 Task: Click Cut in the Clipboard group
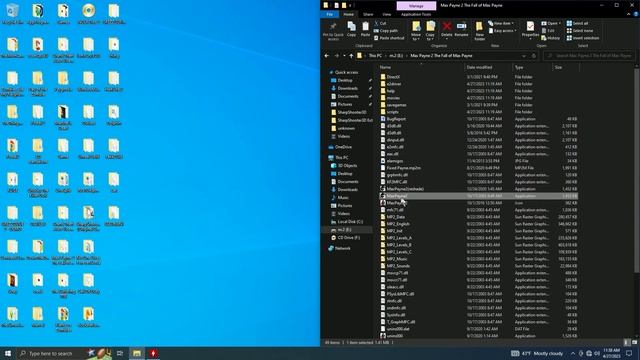click(x=380, y=23)
